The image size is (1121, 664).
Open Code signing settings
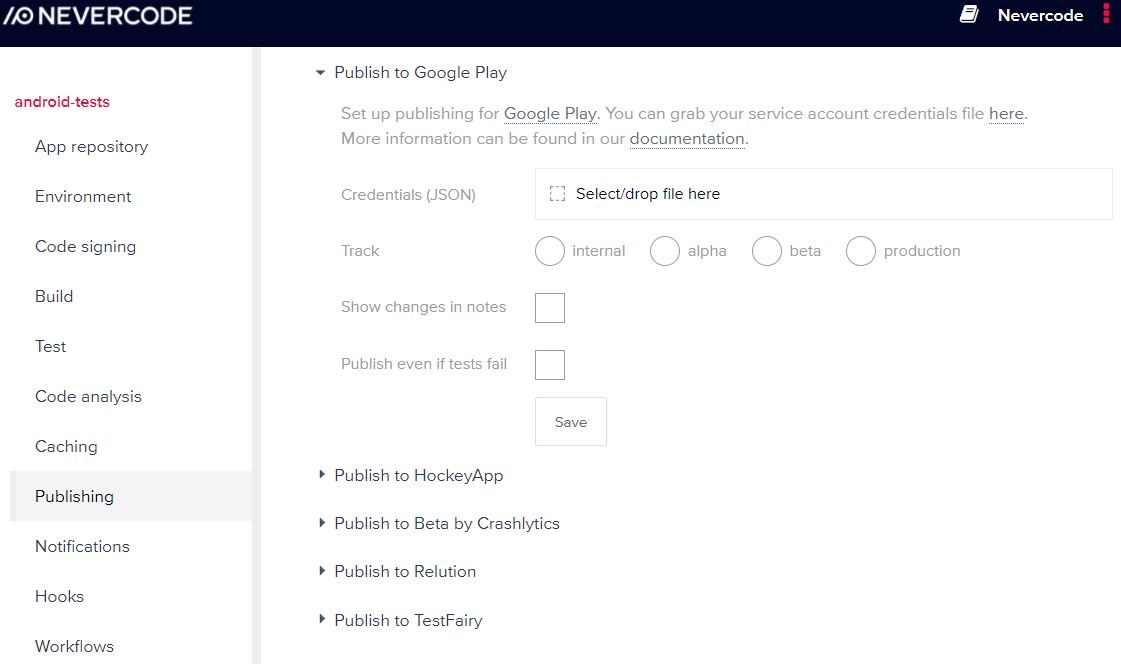(85, 247)
